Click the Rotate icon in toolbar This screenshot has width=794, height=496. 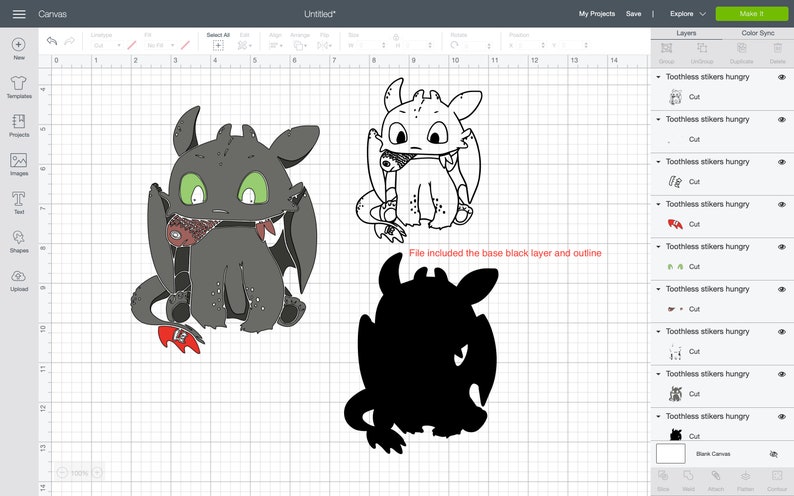pos(454,45)
